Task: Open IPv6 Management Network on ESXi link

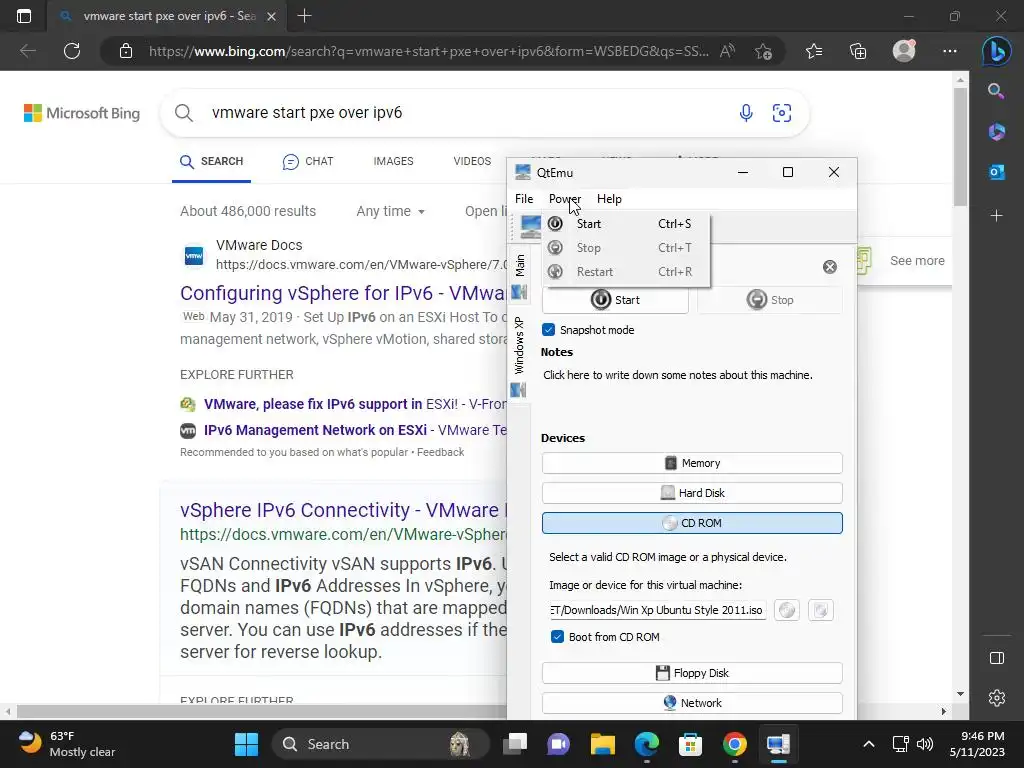Action: tap(354, 430)
